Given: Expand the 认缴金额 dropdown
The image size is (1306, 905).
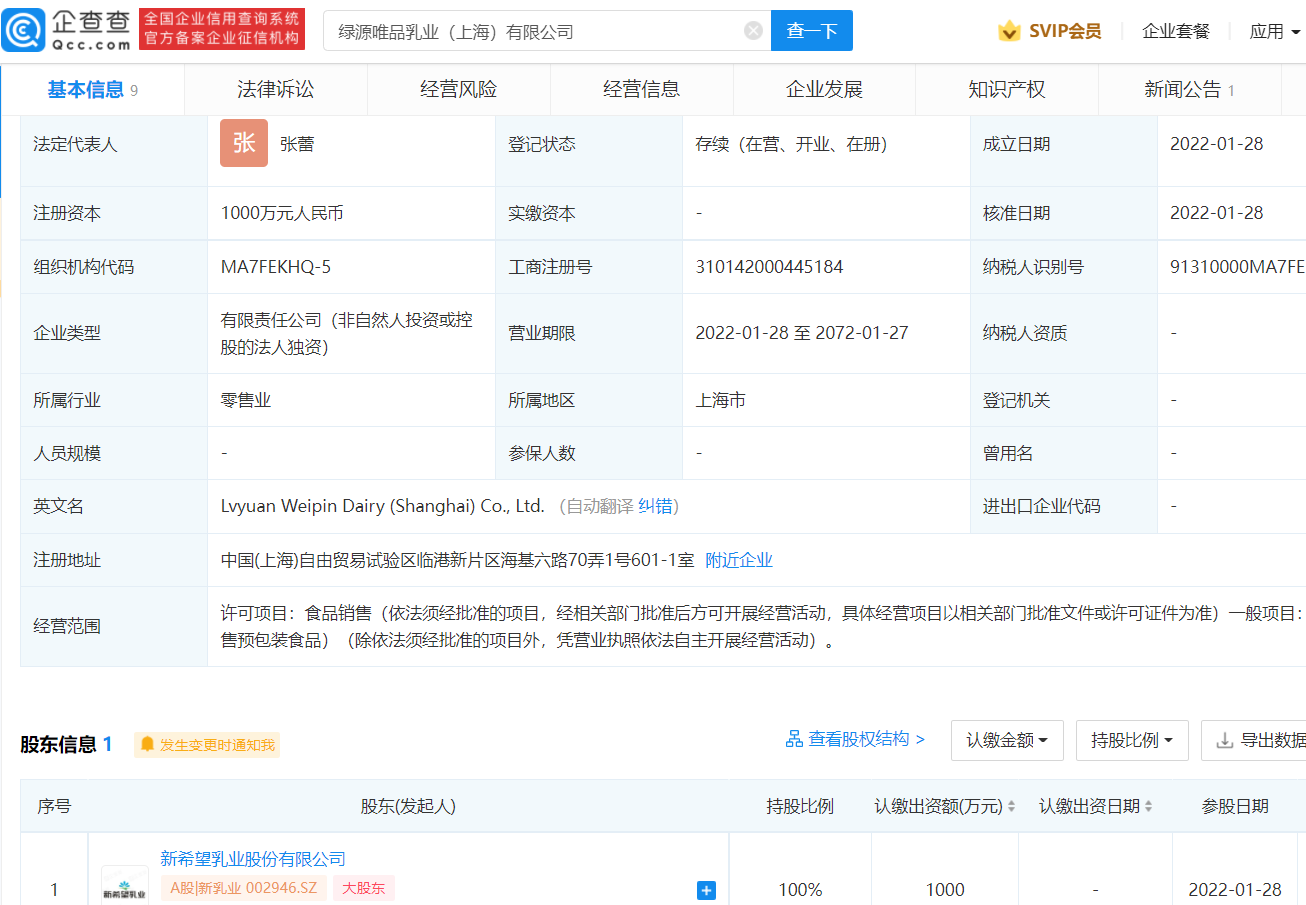Looking at the screenshot, I should coord(1007,741).
